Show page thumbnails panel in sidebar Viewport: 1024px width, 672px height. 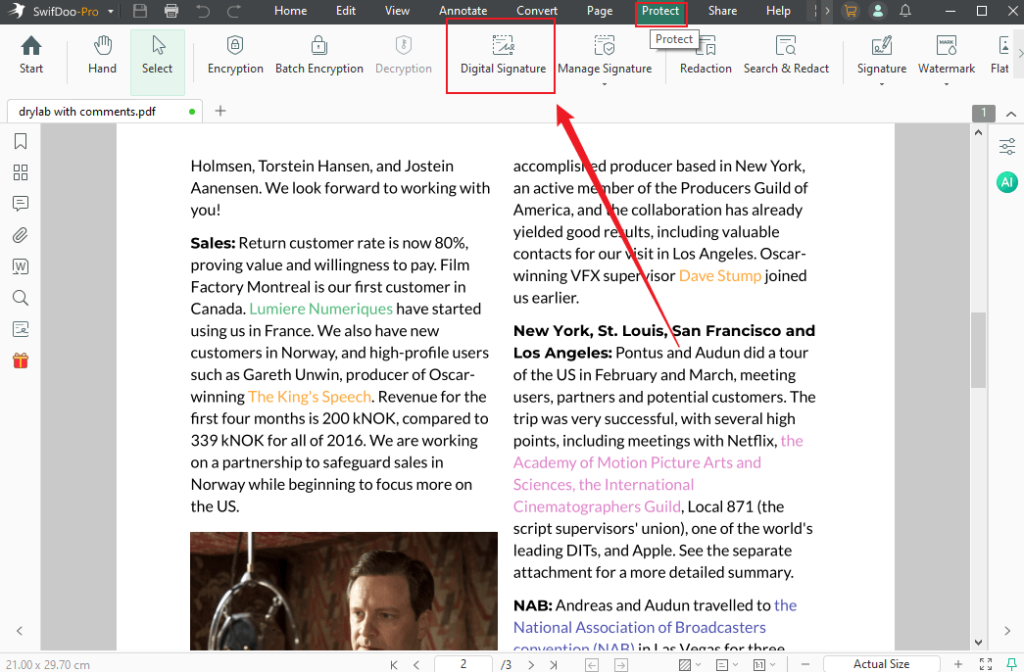point(20,172)
